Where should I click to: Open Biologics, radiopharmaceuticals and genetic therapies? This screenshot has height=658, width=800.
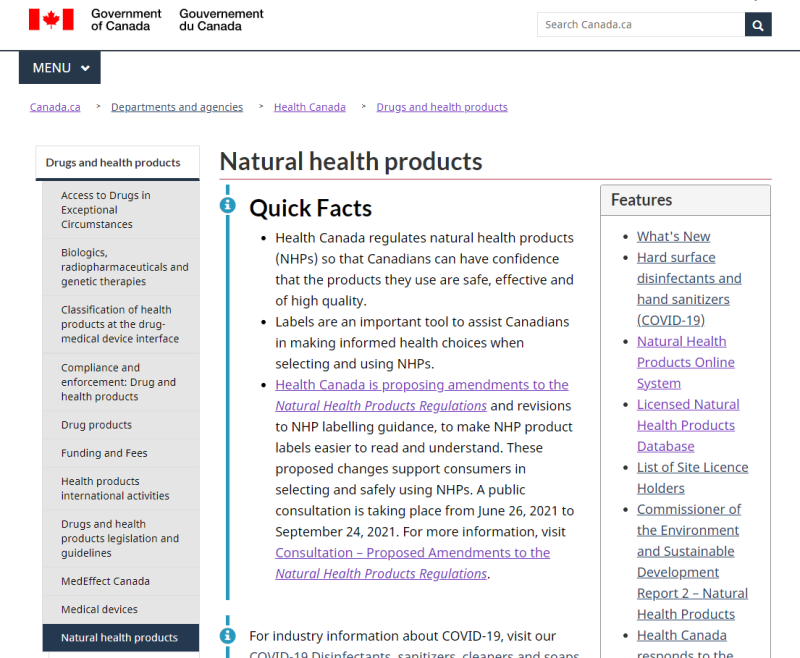[121, 267]
